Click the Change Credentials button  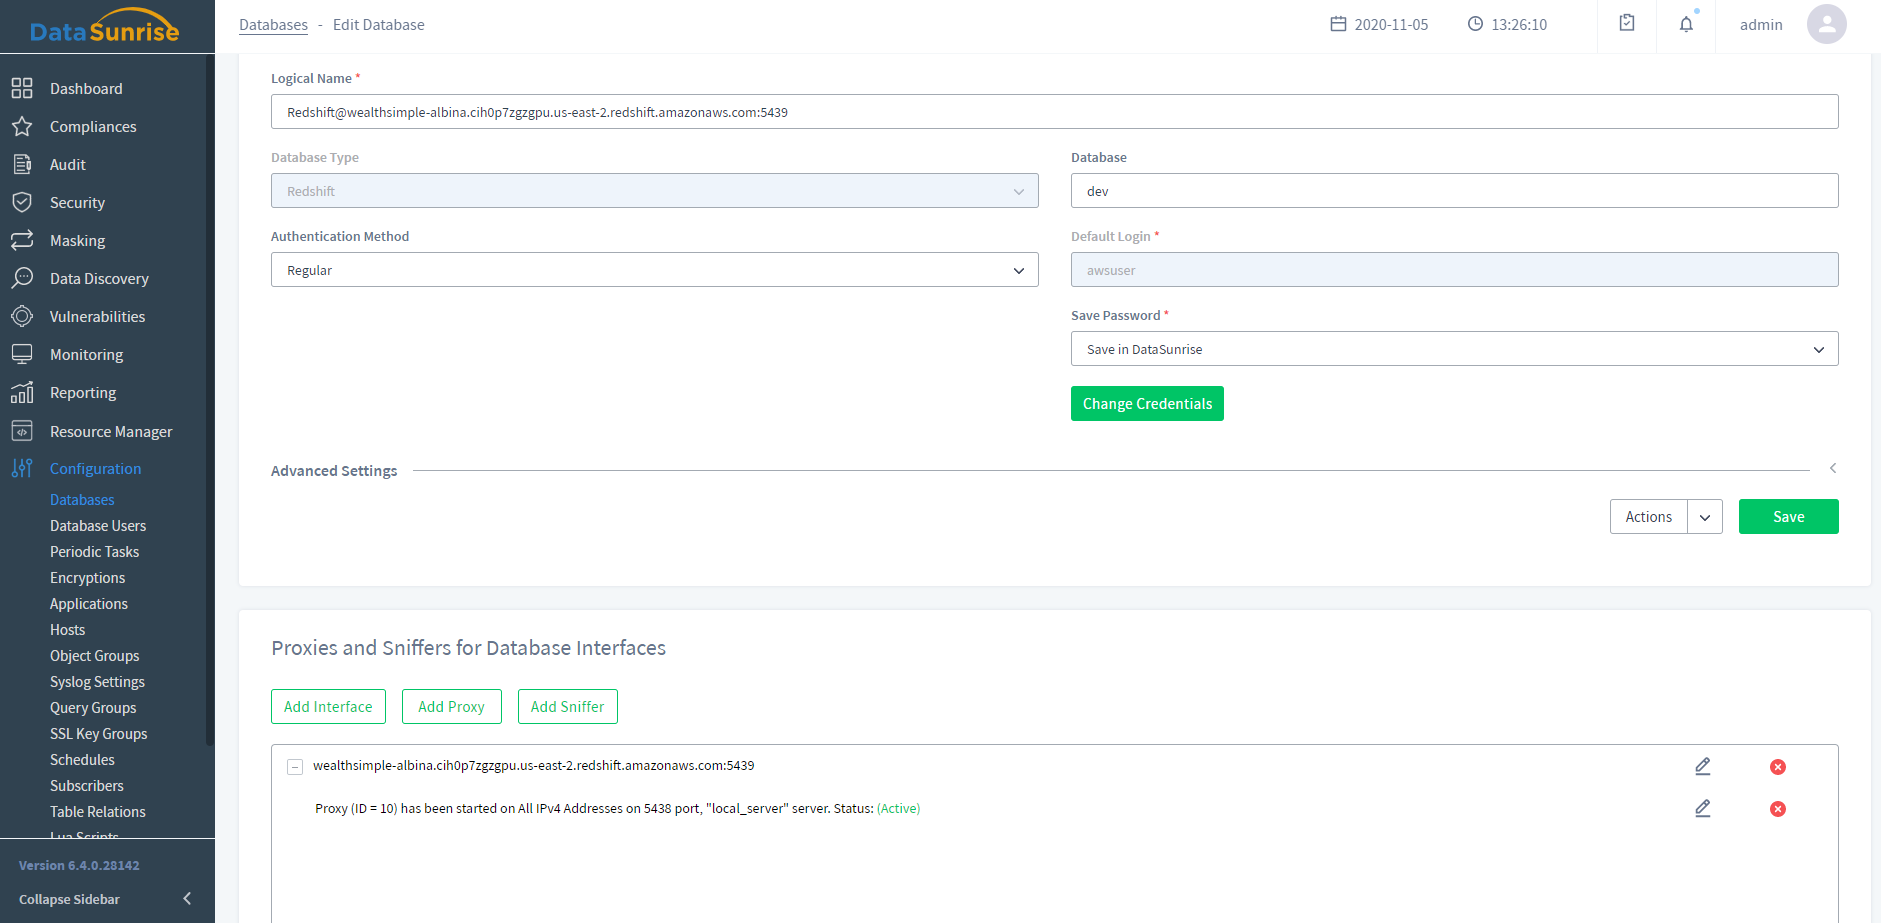click(1146, 404)
